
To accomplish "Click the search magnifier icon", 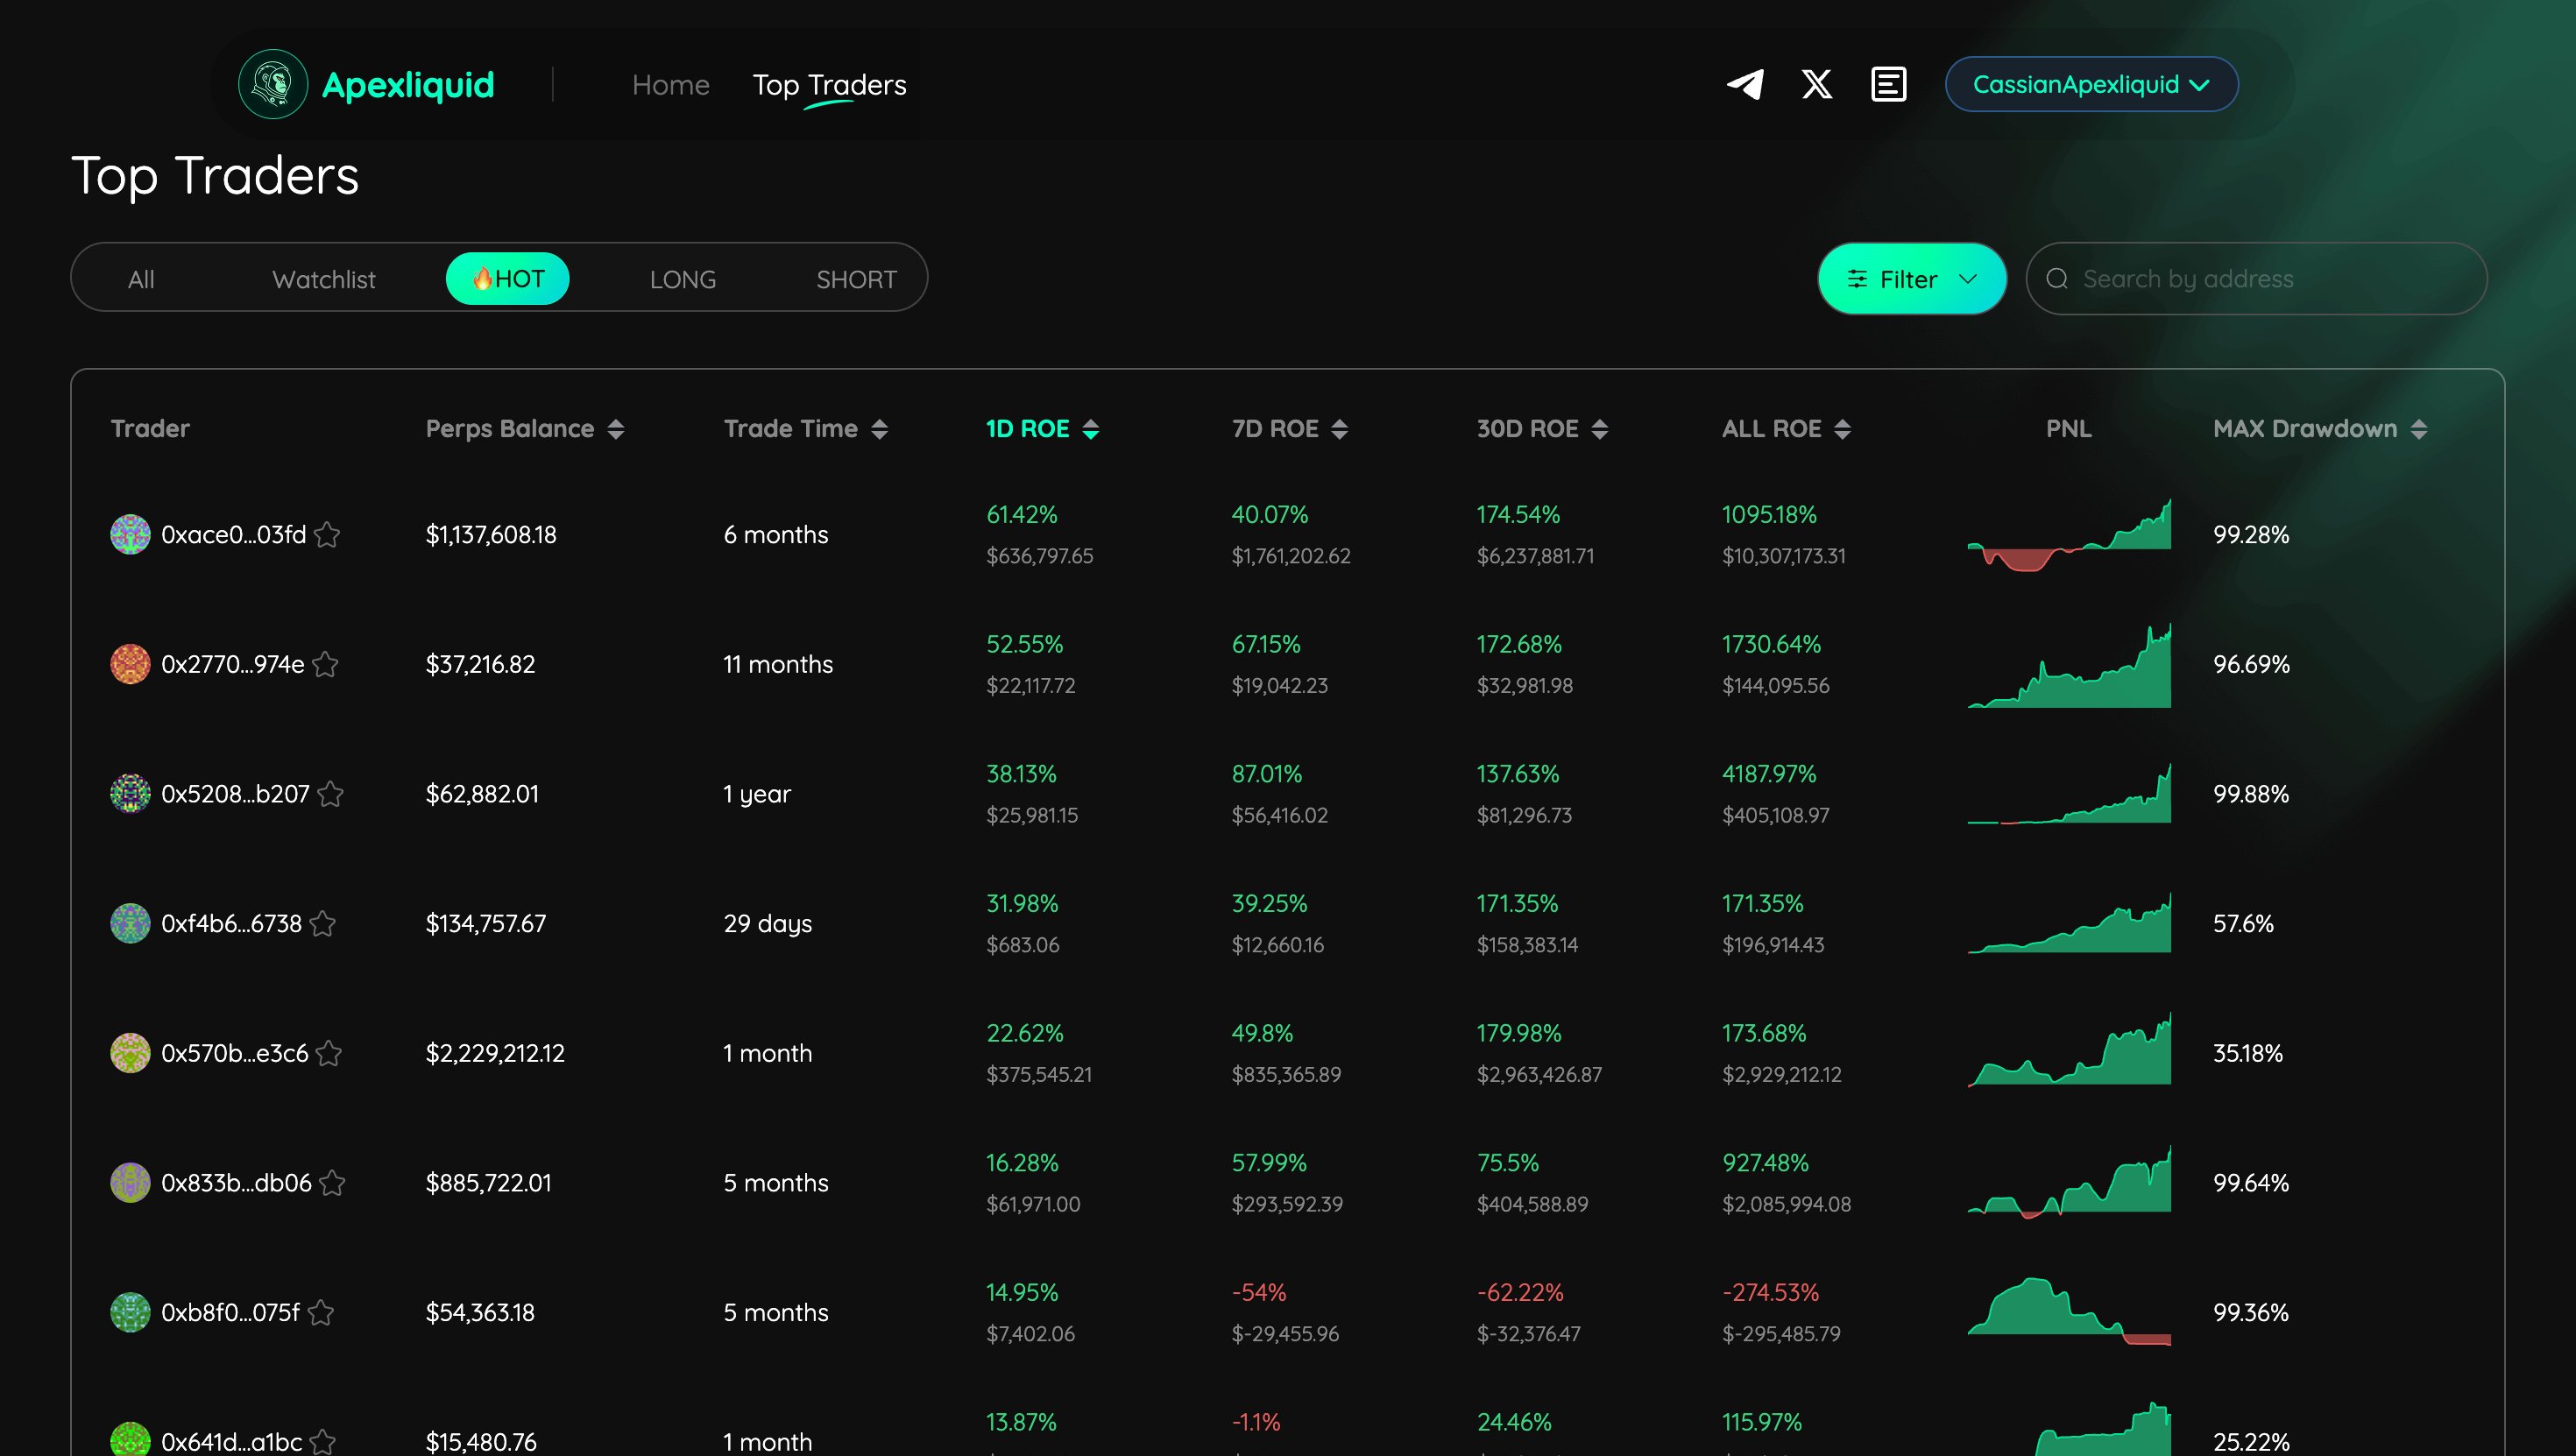I will coord(2057,279).
